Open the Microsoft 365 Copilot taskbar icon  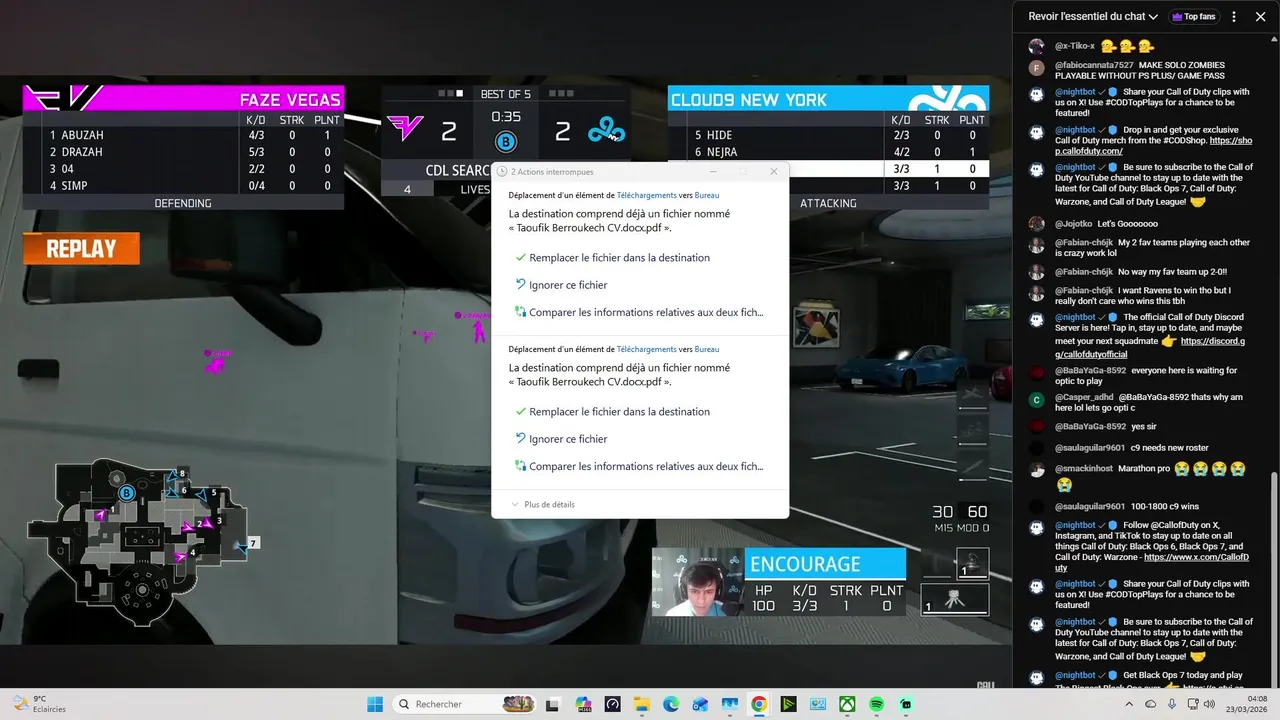(x=583, y=704)
